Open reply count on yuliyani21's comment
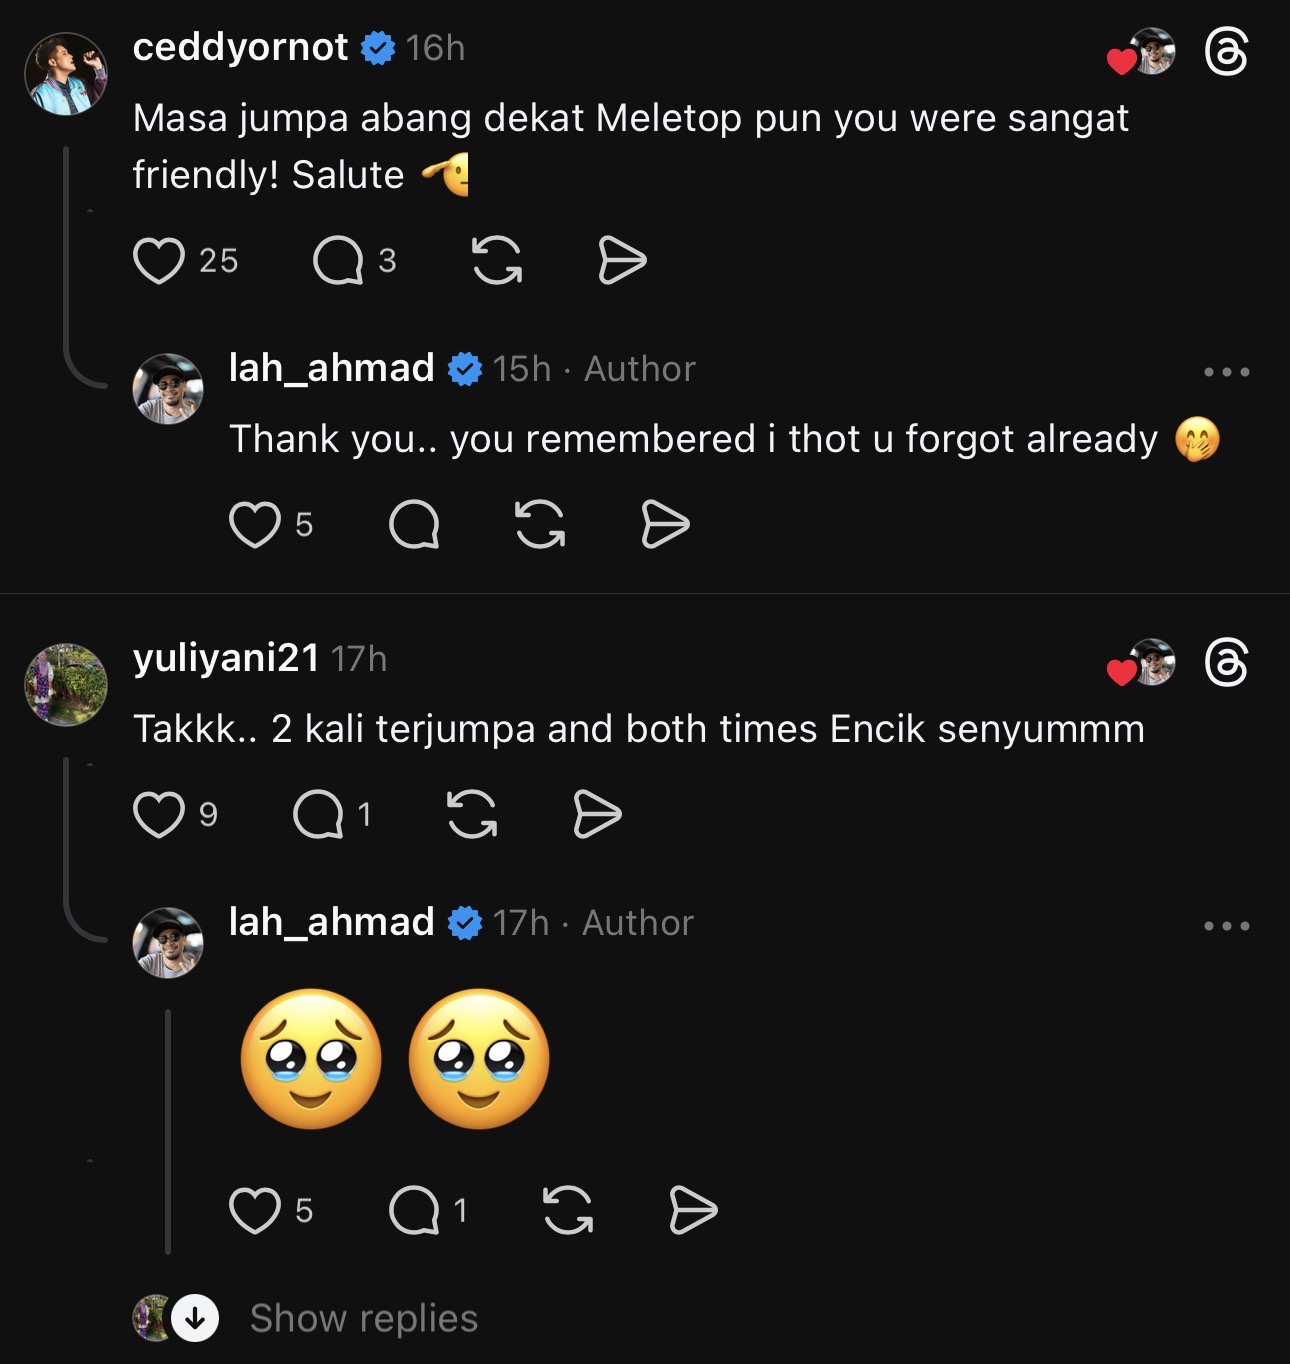This screenshot has width=1290, height=1364. 319,814
